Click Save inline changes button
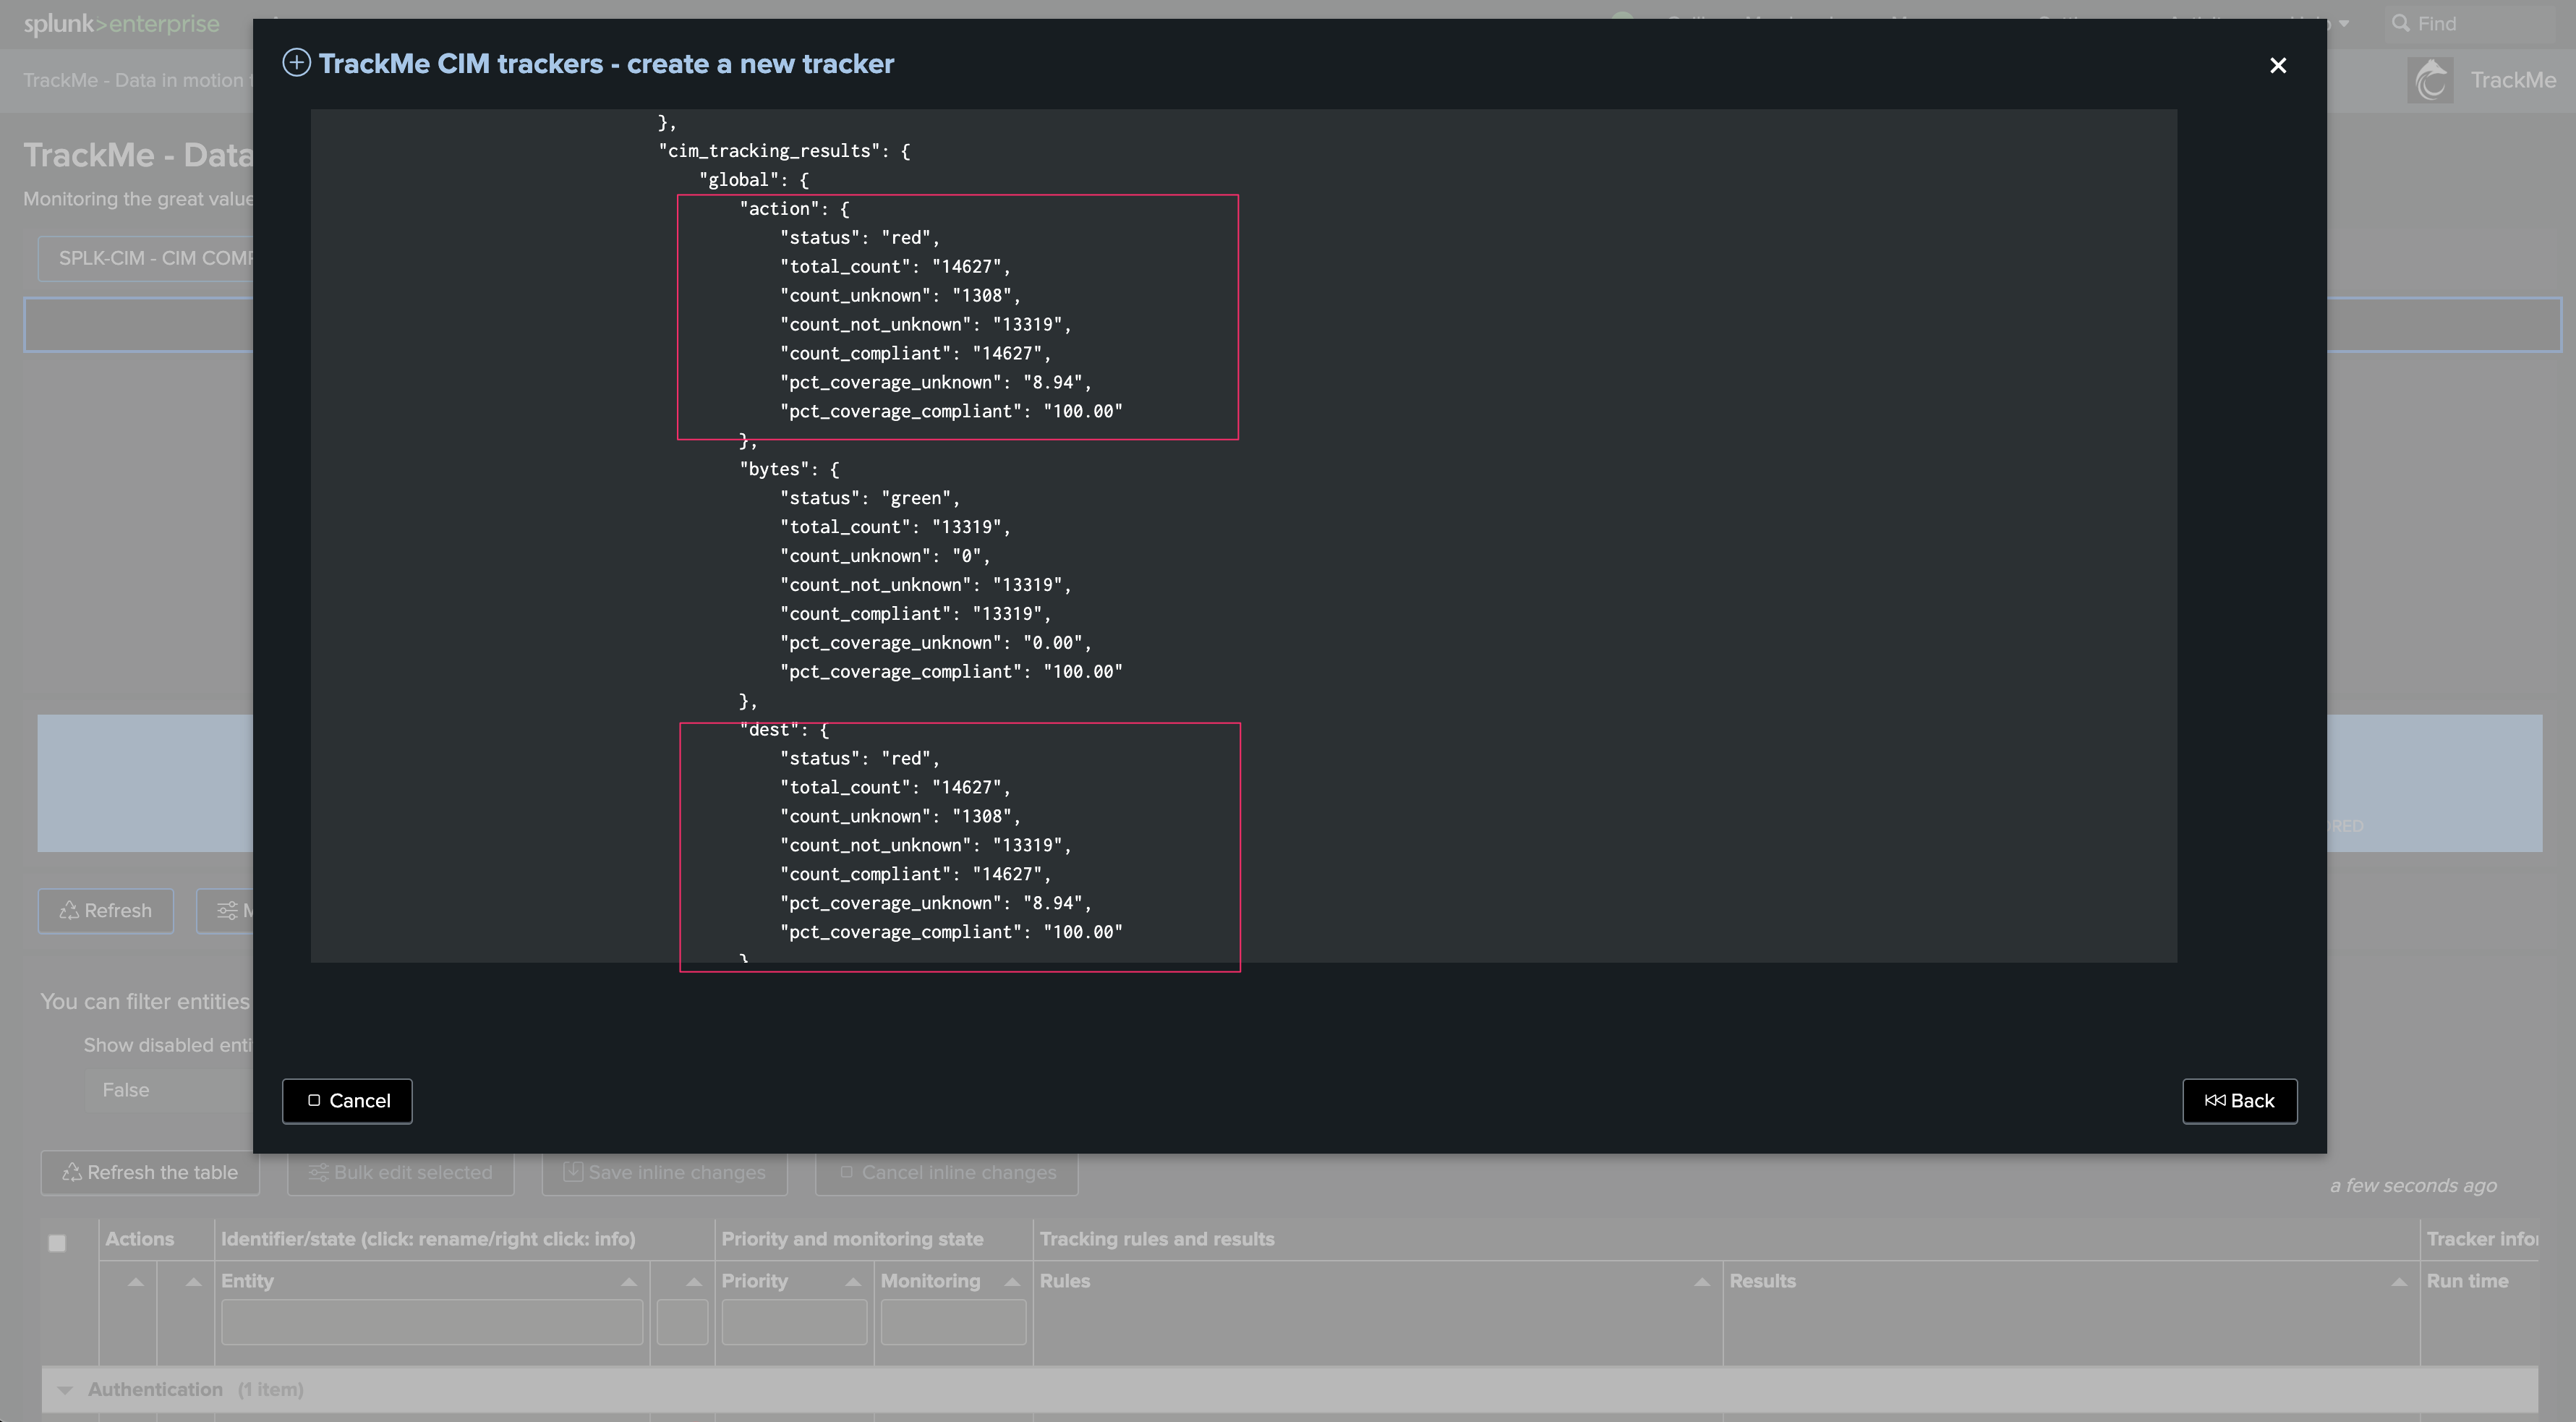2576x1422 pixels. point(665,1172)
